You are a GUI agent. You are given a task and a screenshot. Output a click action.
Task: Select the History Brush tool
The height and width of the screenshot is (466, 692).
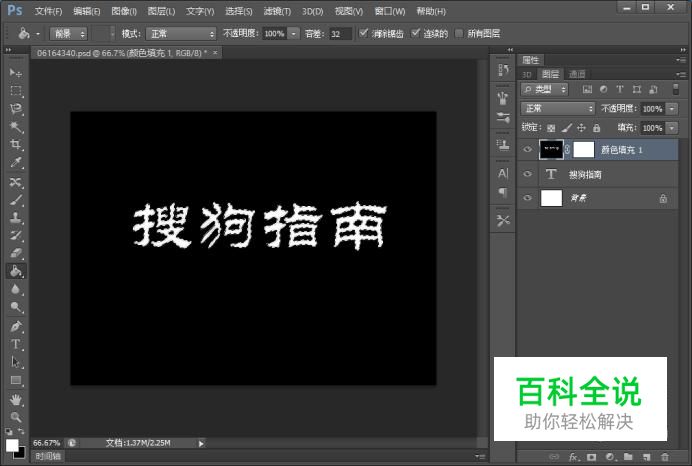point(16,235)
